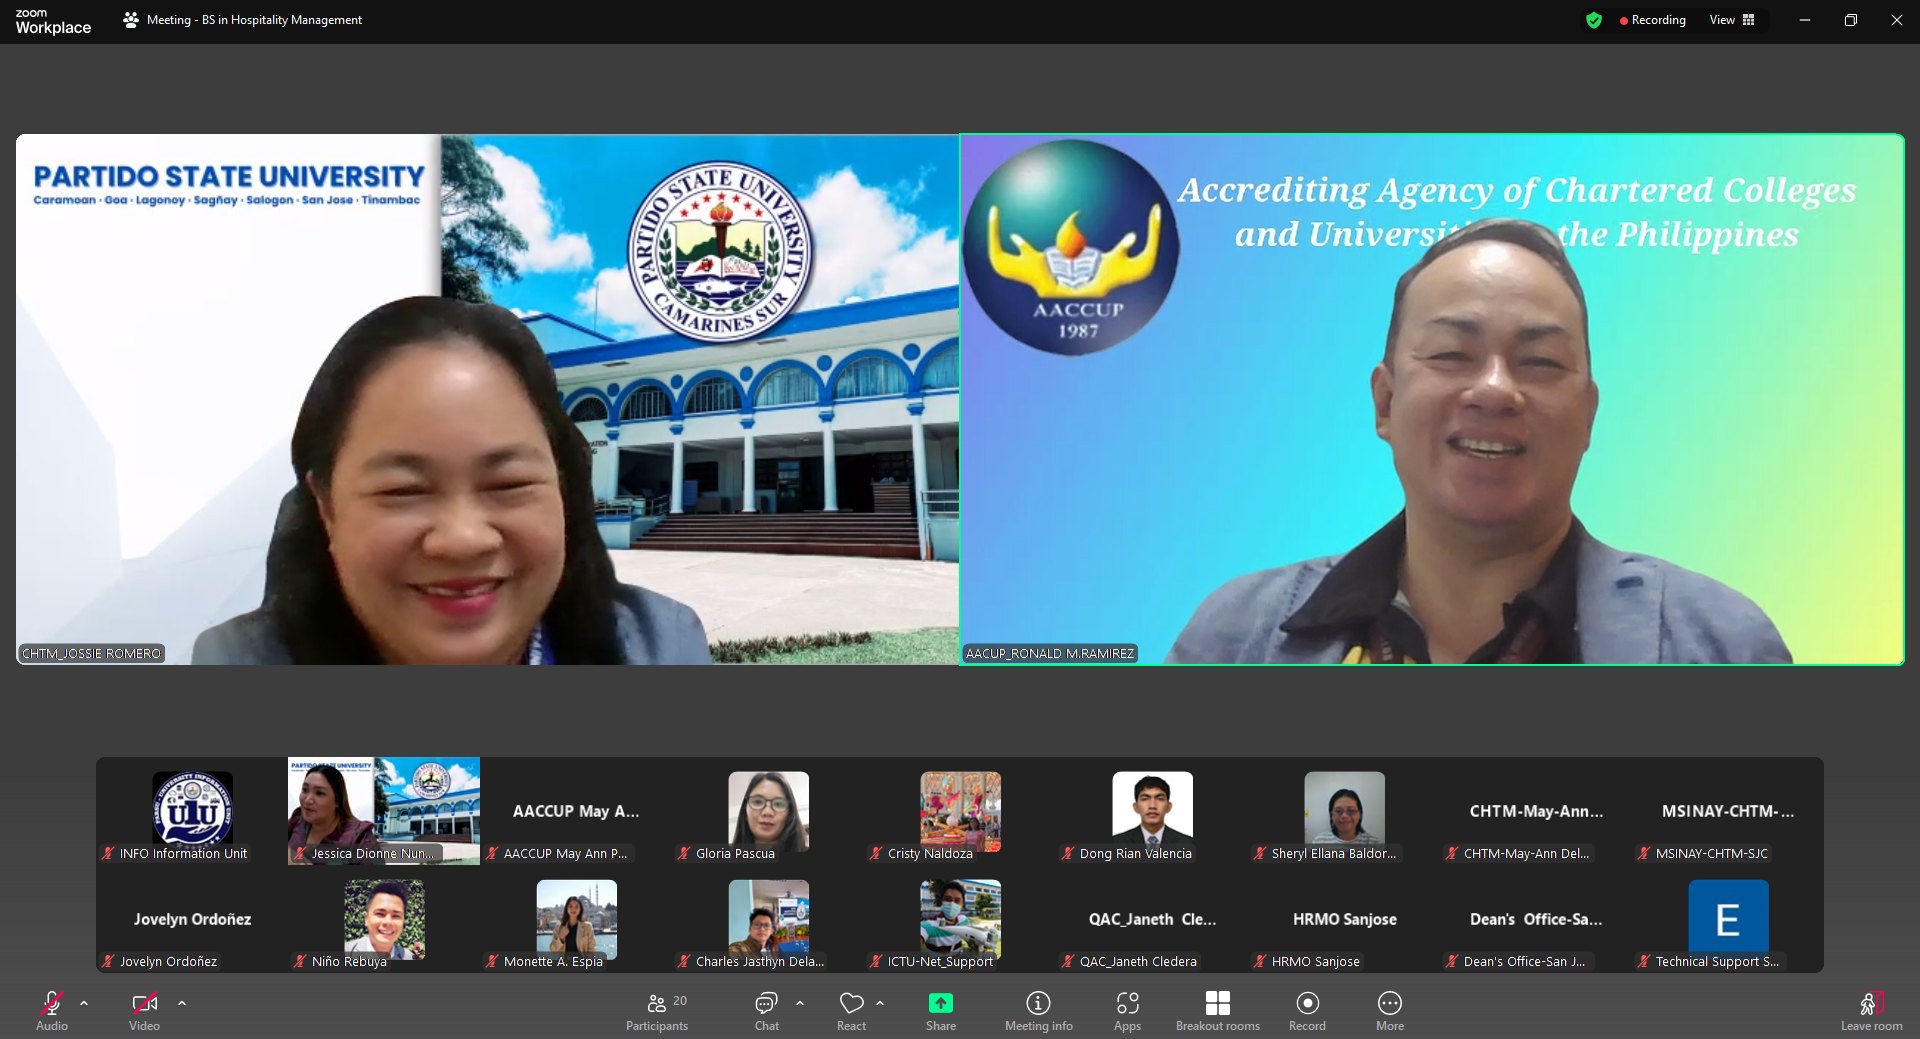The image size is (1920, 1039).
Task: Select Cristy Naldoza participant tile
Action: [960, 811]
